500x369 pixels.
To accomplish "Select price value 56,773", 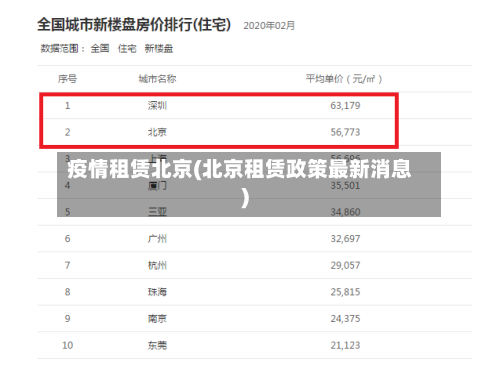I will [x=345, y=132].
